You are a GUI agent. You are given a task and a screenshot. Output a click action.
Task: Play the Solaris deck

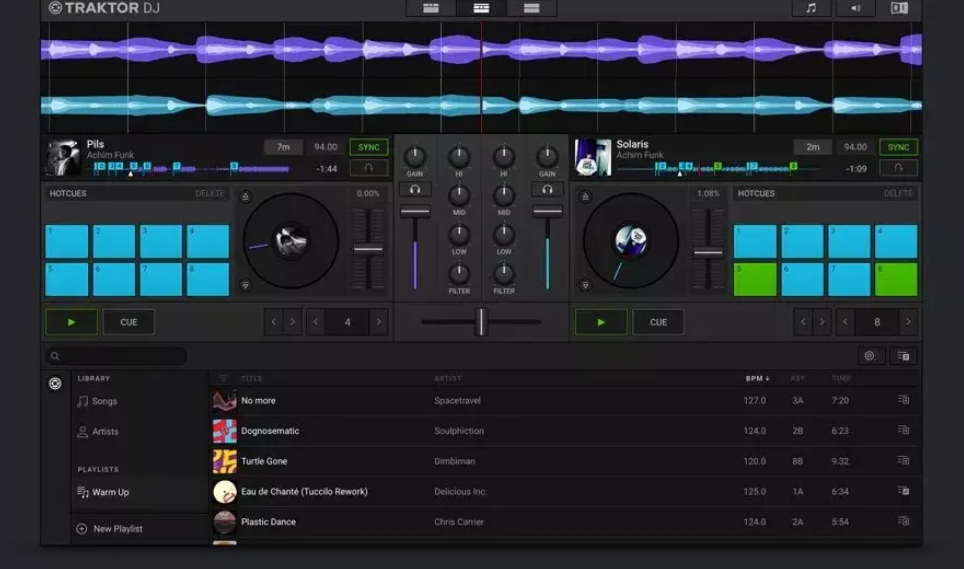tap(601, 322)
